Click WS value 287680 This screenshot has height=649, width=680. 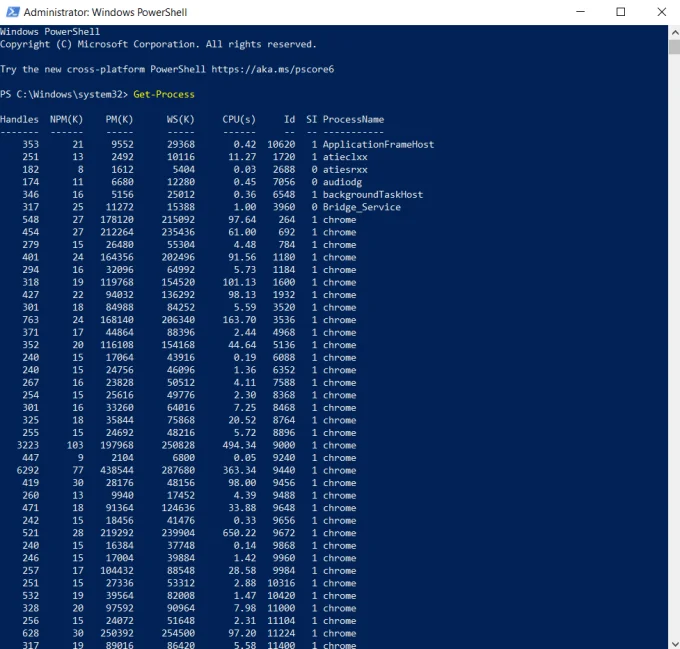pos(178,470)
